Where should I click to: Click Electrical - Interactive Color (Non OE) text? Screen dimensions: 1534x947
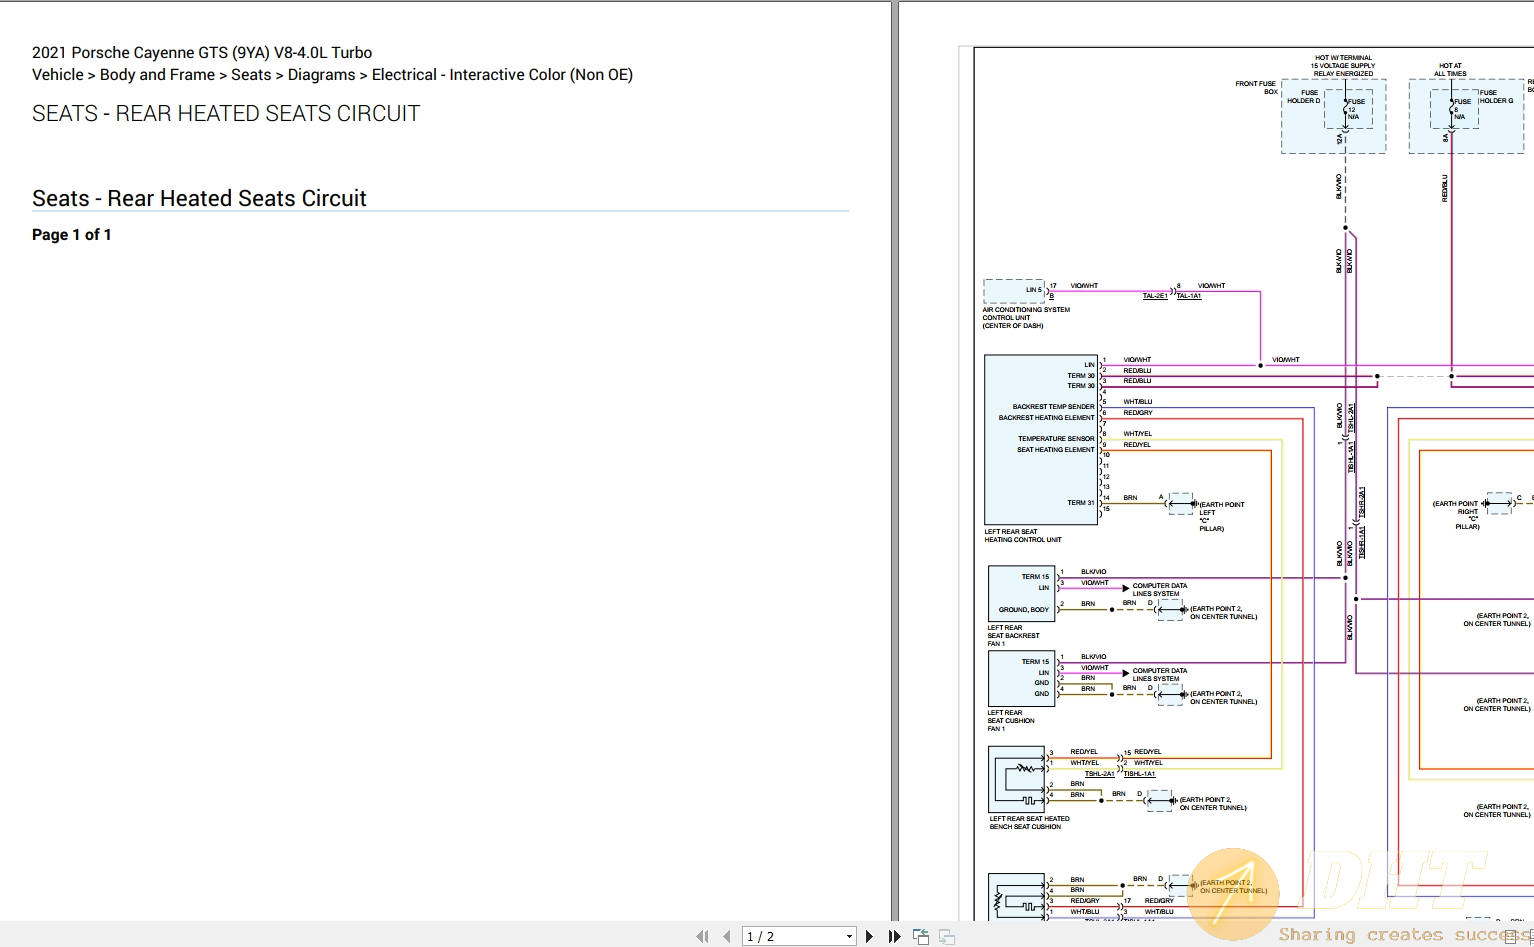pos(502,75)
